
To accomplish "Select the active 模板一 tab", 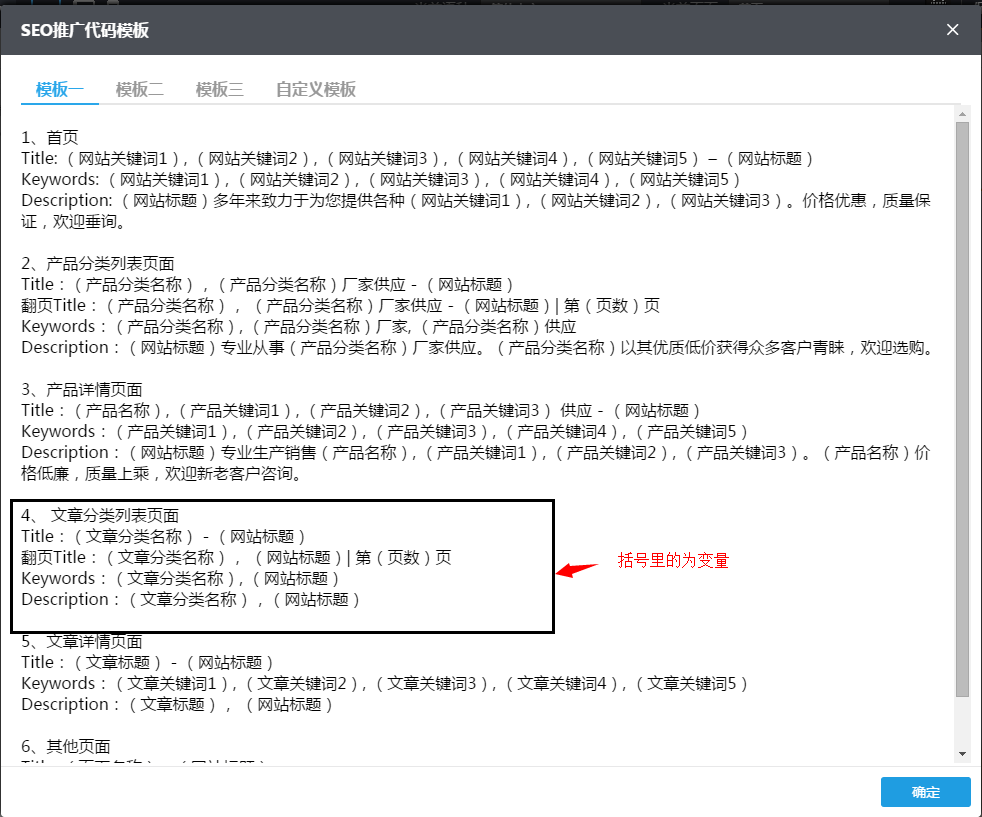I will tap(59, 89).
